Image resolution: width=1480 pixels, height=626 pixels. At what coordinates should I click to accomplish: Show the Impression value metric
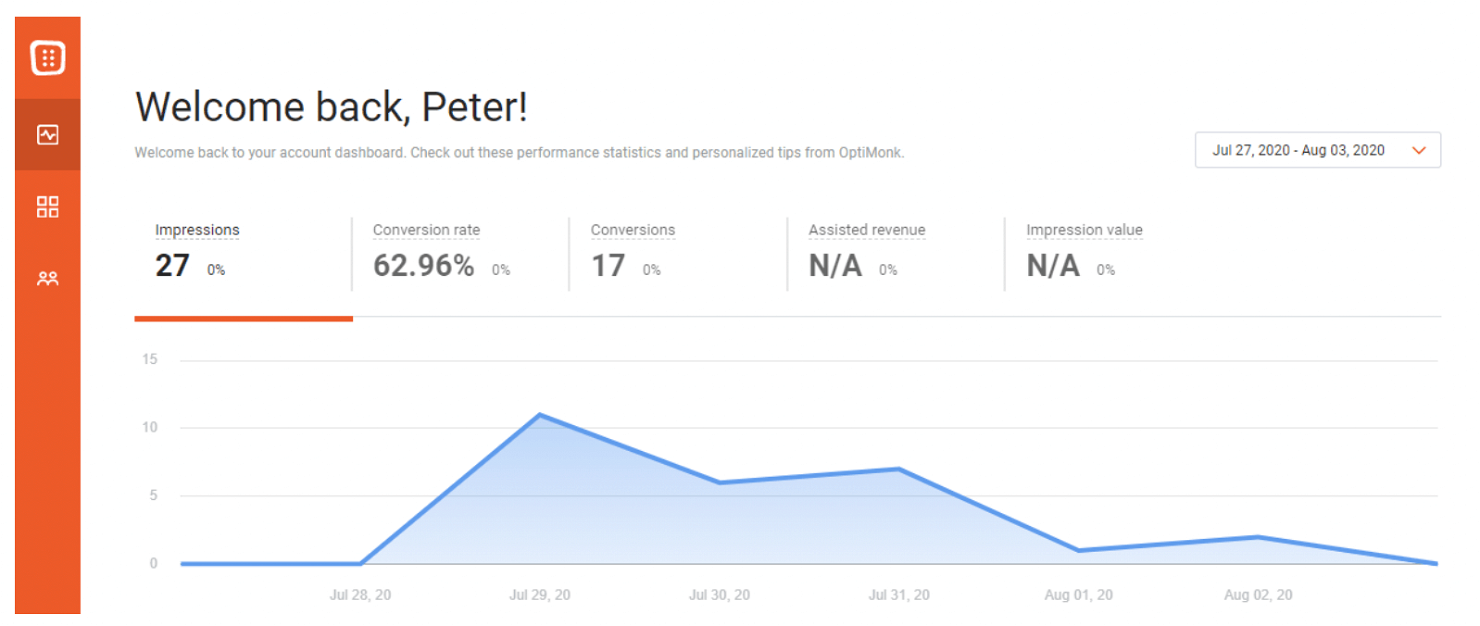1084,230
